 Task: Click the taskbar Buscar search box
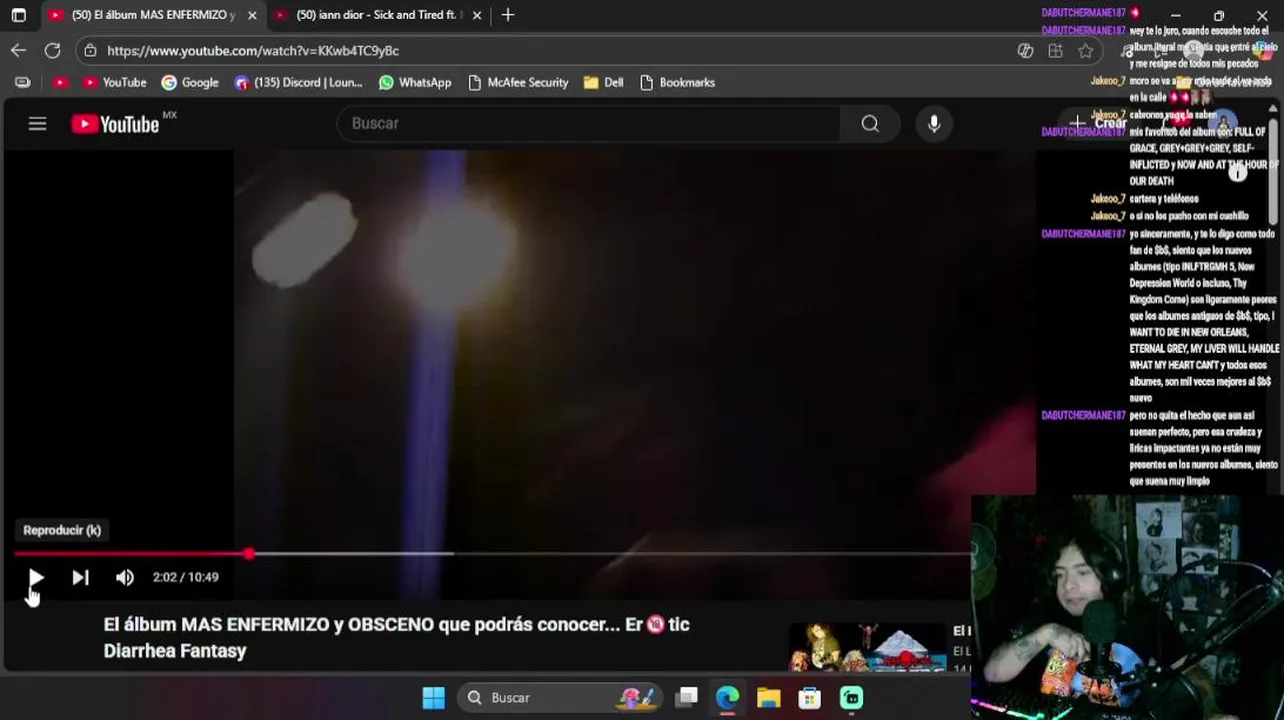[x=561, y=697]
